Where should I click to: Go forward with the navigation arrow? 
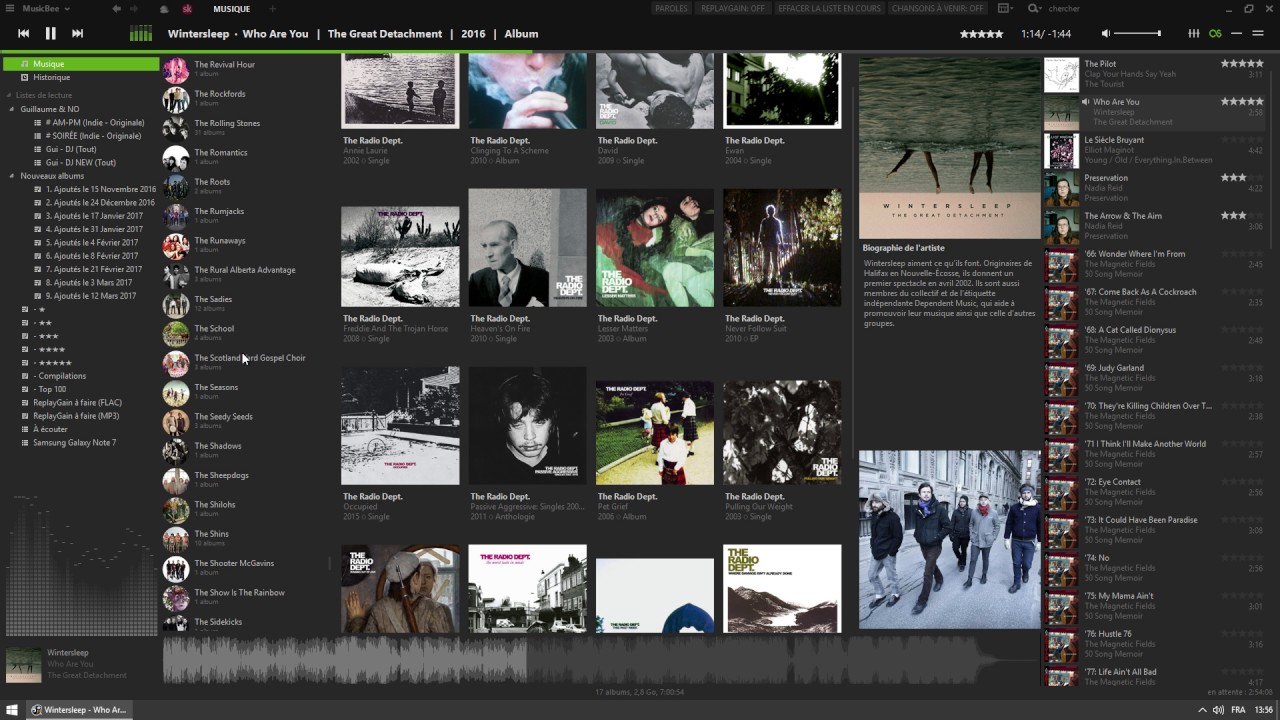pos(135,9)
